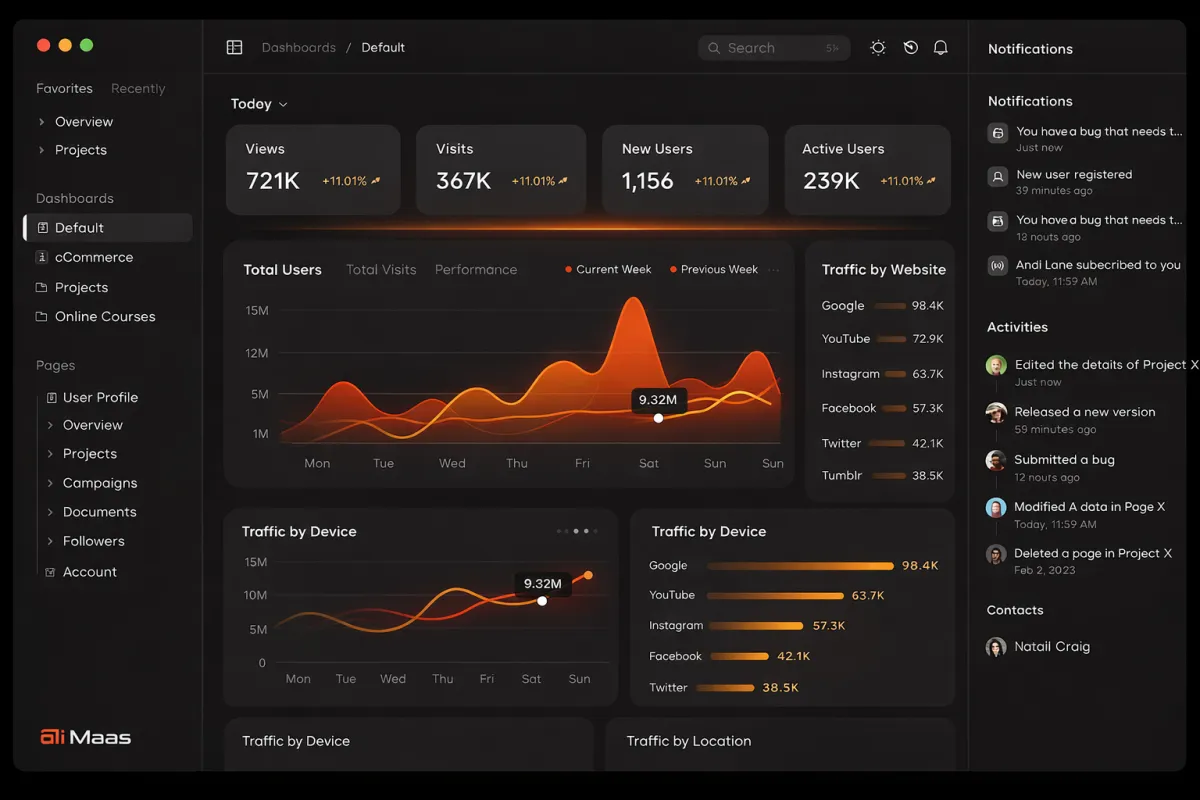Select the Total Visits chart tab
Screen dimensions: 1200x800
[381, 270]
